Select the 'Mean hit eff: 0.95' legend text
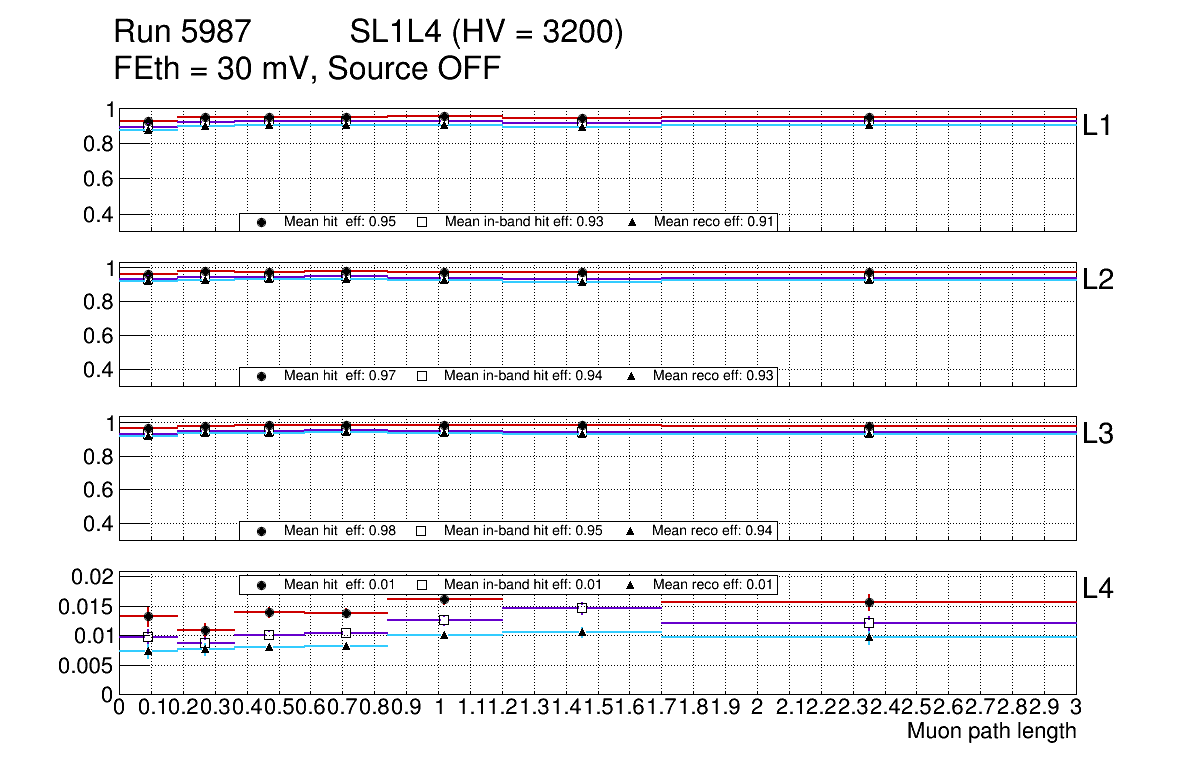This screenshot has width=1196, height=772. tap(340, 222)
